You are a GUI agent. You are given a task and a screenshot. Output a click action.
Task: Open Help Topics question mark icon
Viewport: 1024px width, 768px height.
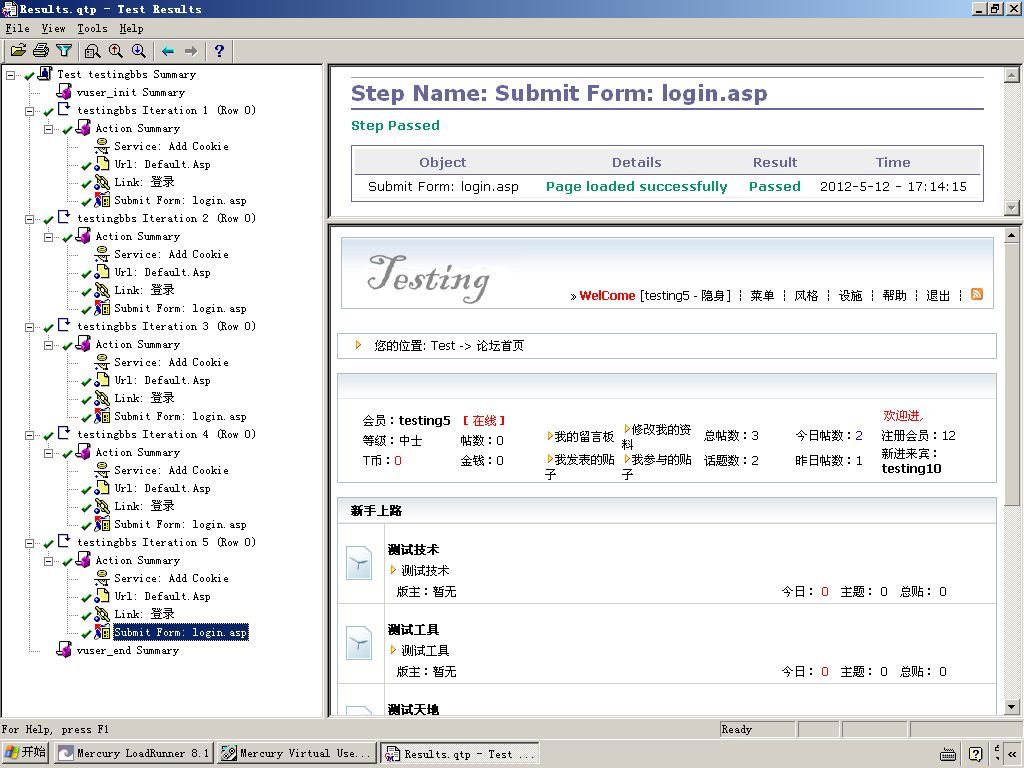(219, 50)
